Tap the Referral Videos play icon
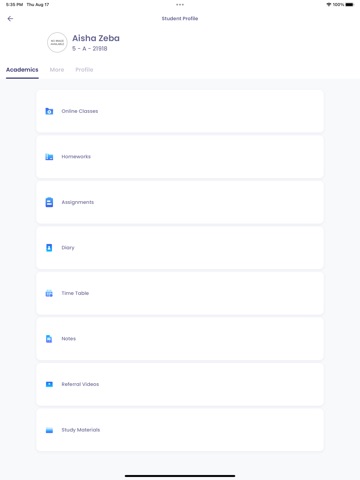 (x=49, y=384)
